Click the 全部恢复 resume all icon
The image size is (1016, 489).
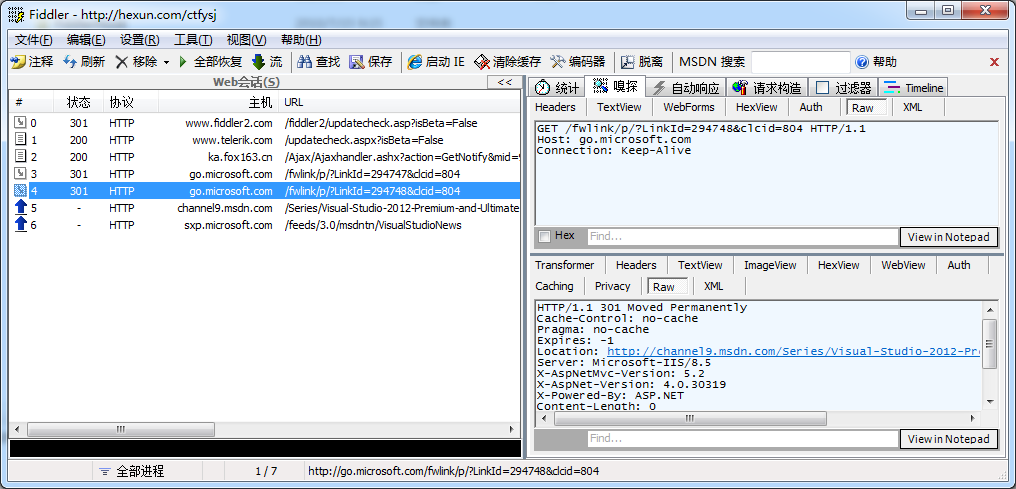tap(183, 62)
